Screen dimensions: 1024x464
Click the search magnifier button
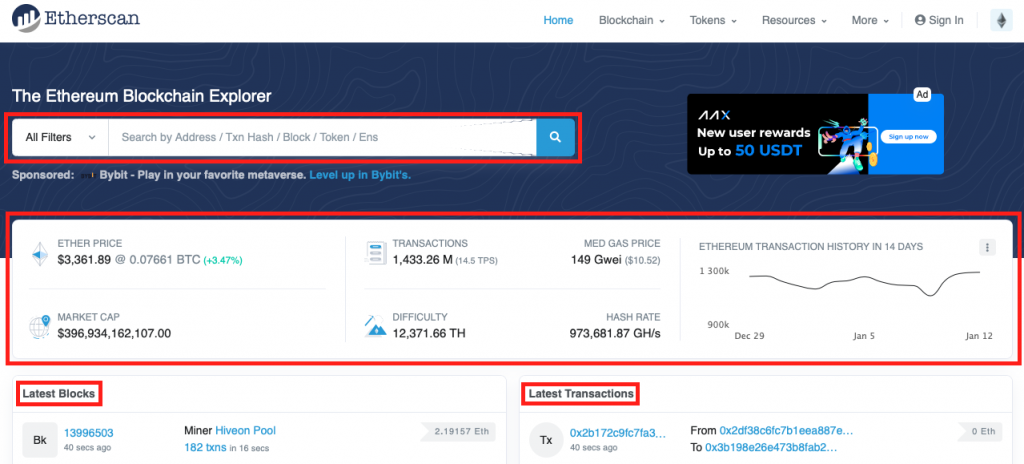555,137
